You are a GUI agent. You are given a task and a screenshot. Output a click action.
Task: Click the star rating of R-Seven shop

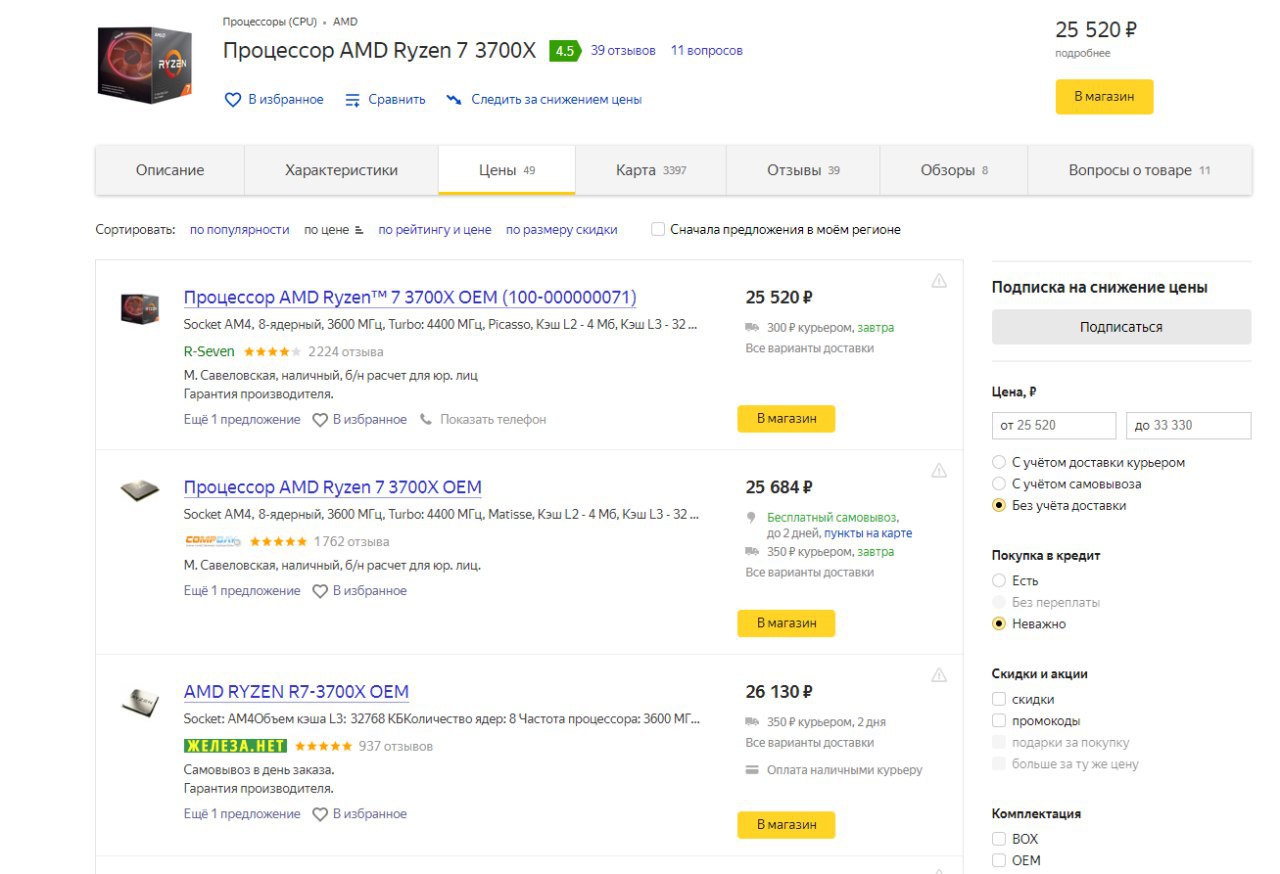pos(272,352)
